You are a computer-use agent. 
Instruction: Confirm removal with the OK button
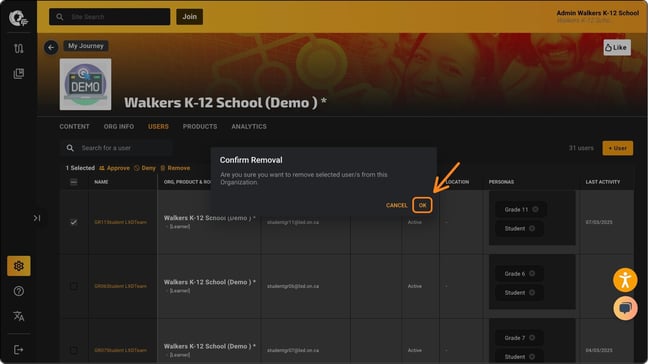(422, 205)
